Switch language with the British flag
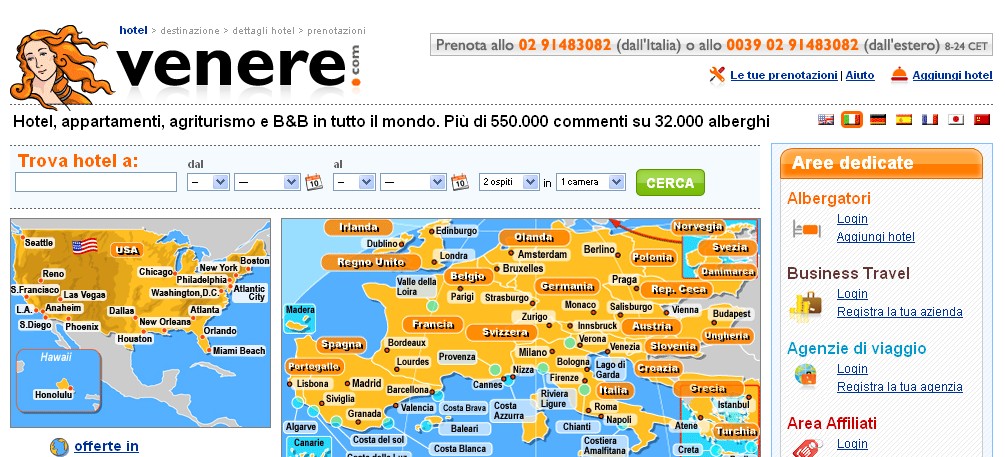The height and width of the screenshot is (457, 1005). click(826, 120)
